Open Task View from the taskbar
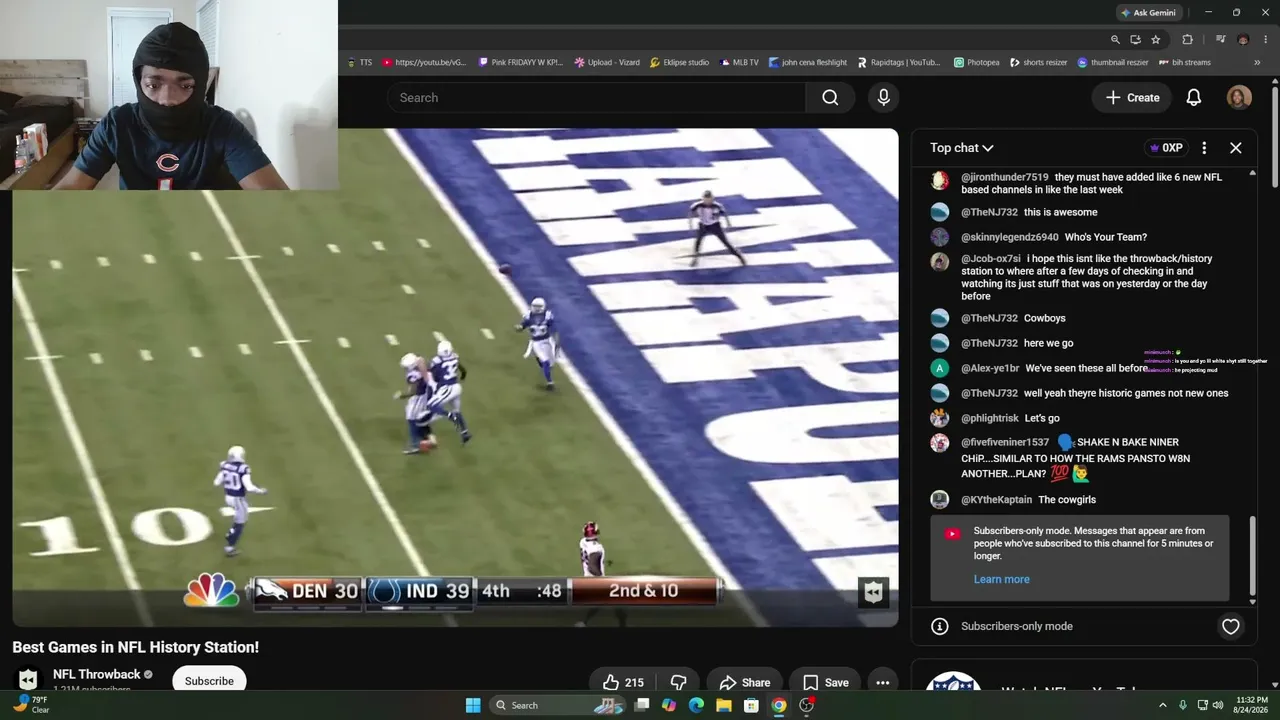1280x720 pixels. point(642,705)
